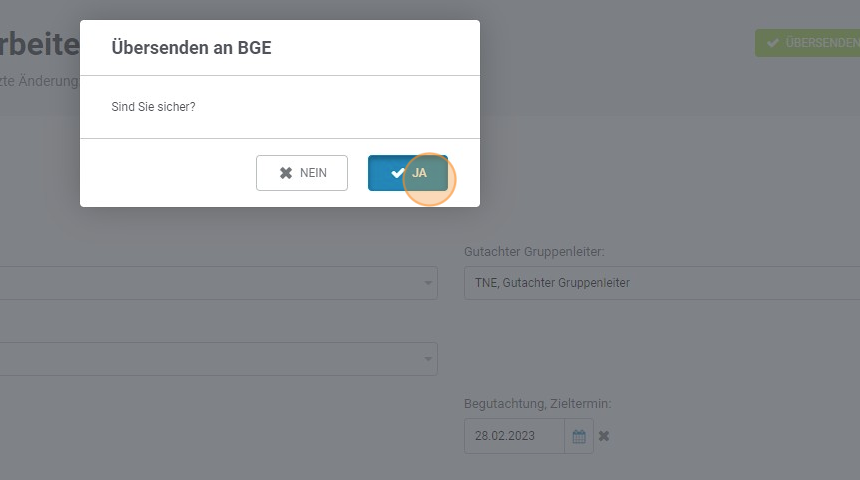Expand the upper left dropdown arrow
The height and width of the screenshot is (480, 860).
(428, 283)
